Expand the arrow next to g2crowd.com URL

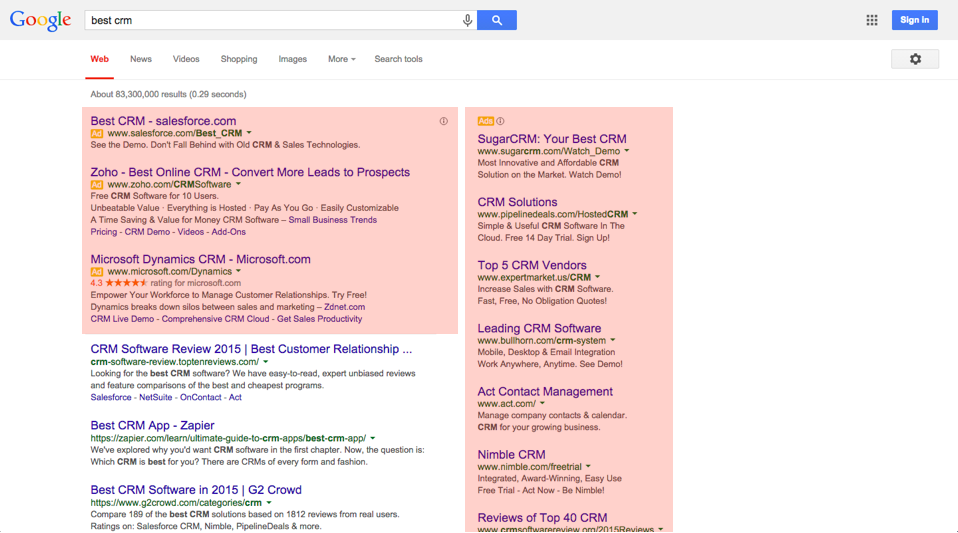tap(268, 502)
